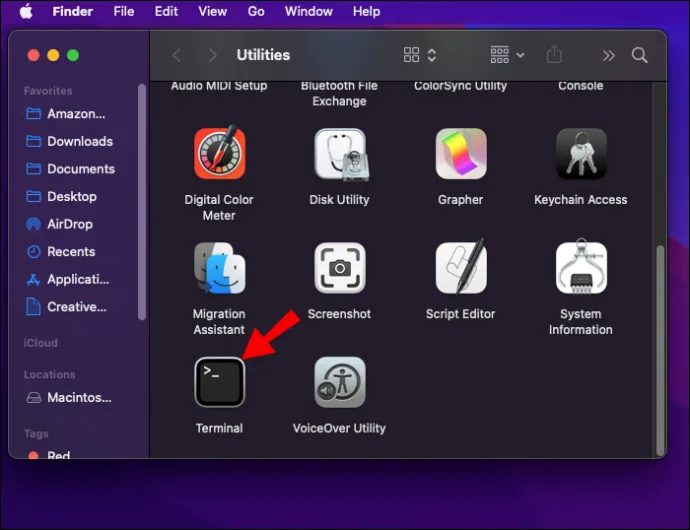Screen dimensions: 690x530
Task: Click the search magnifier icon
Action: click(639, 55)
